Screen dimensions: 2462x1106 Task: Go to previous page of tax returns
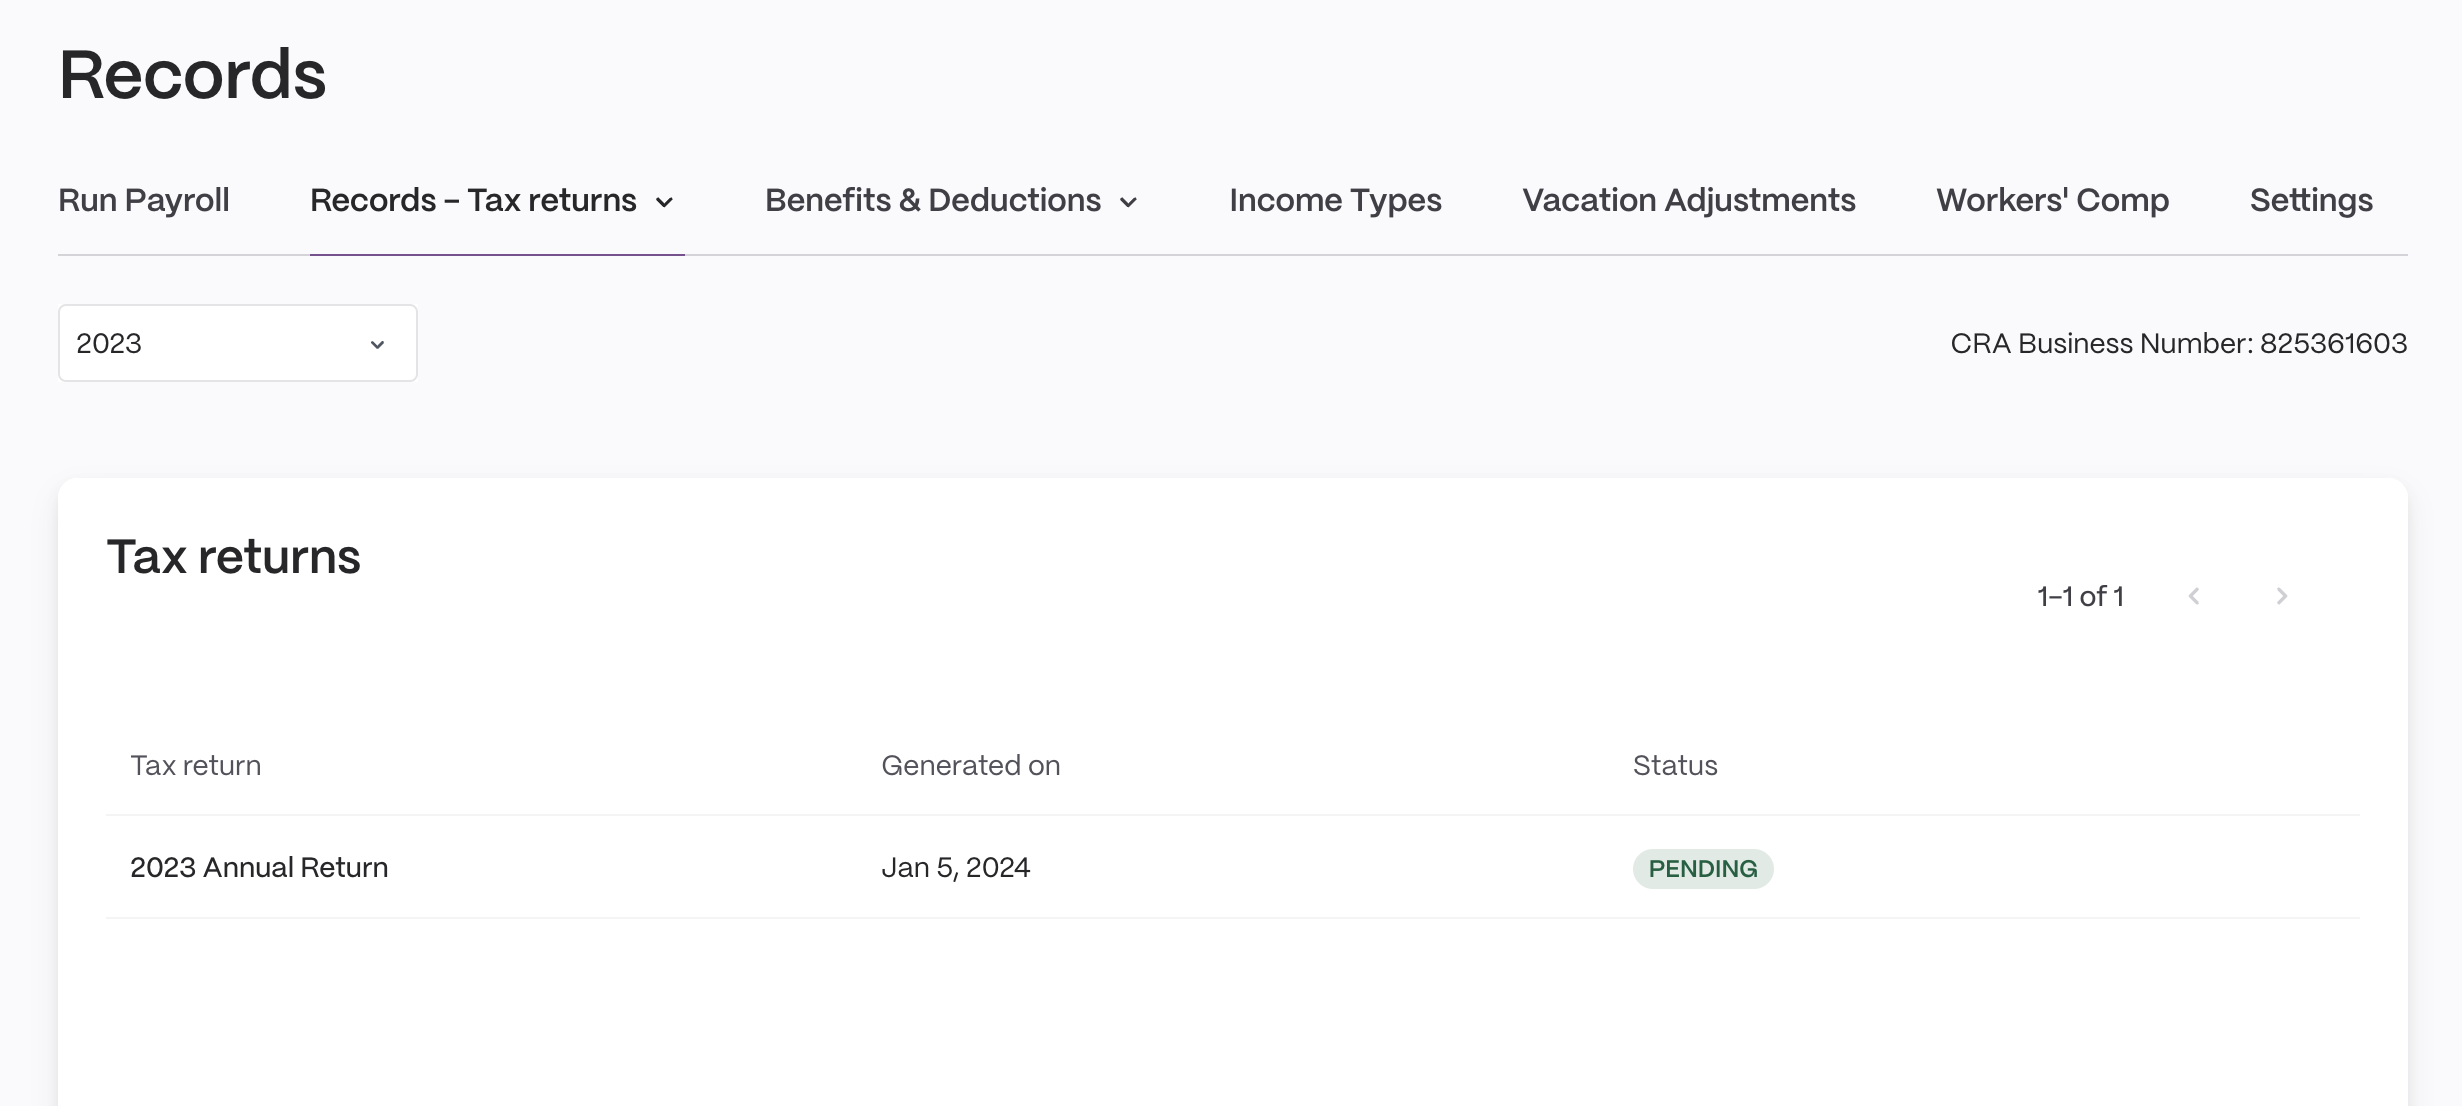(2194, 596)
